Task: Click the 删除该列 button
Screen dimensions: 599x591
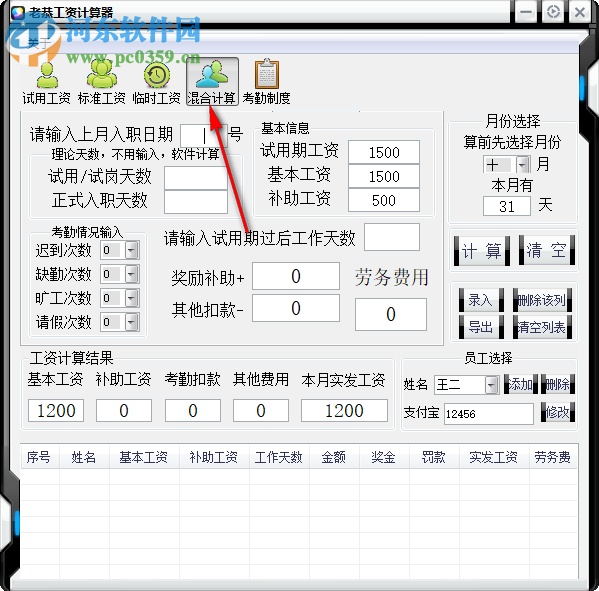Action: (x=542, y=300)
